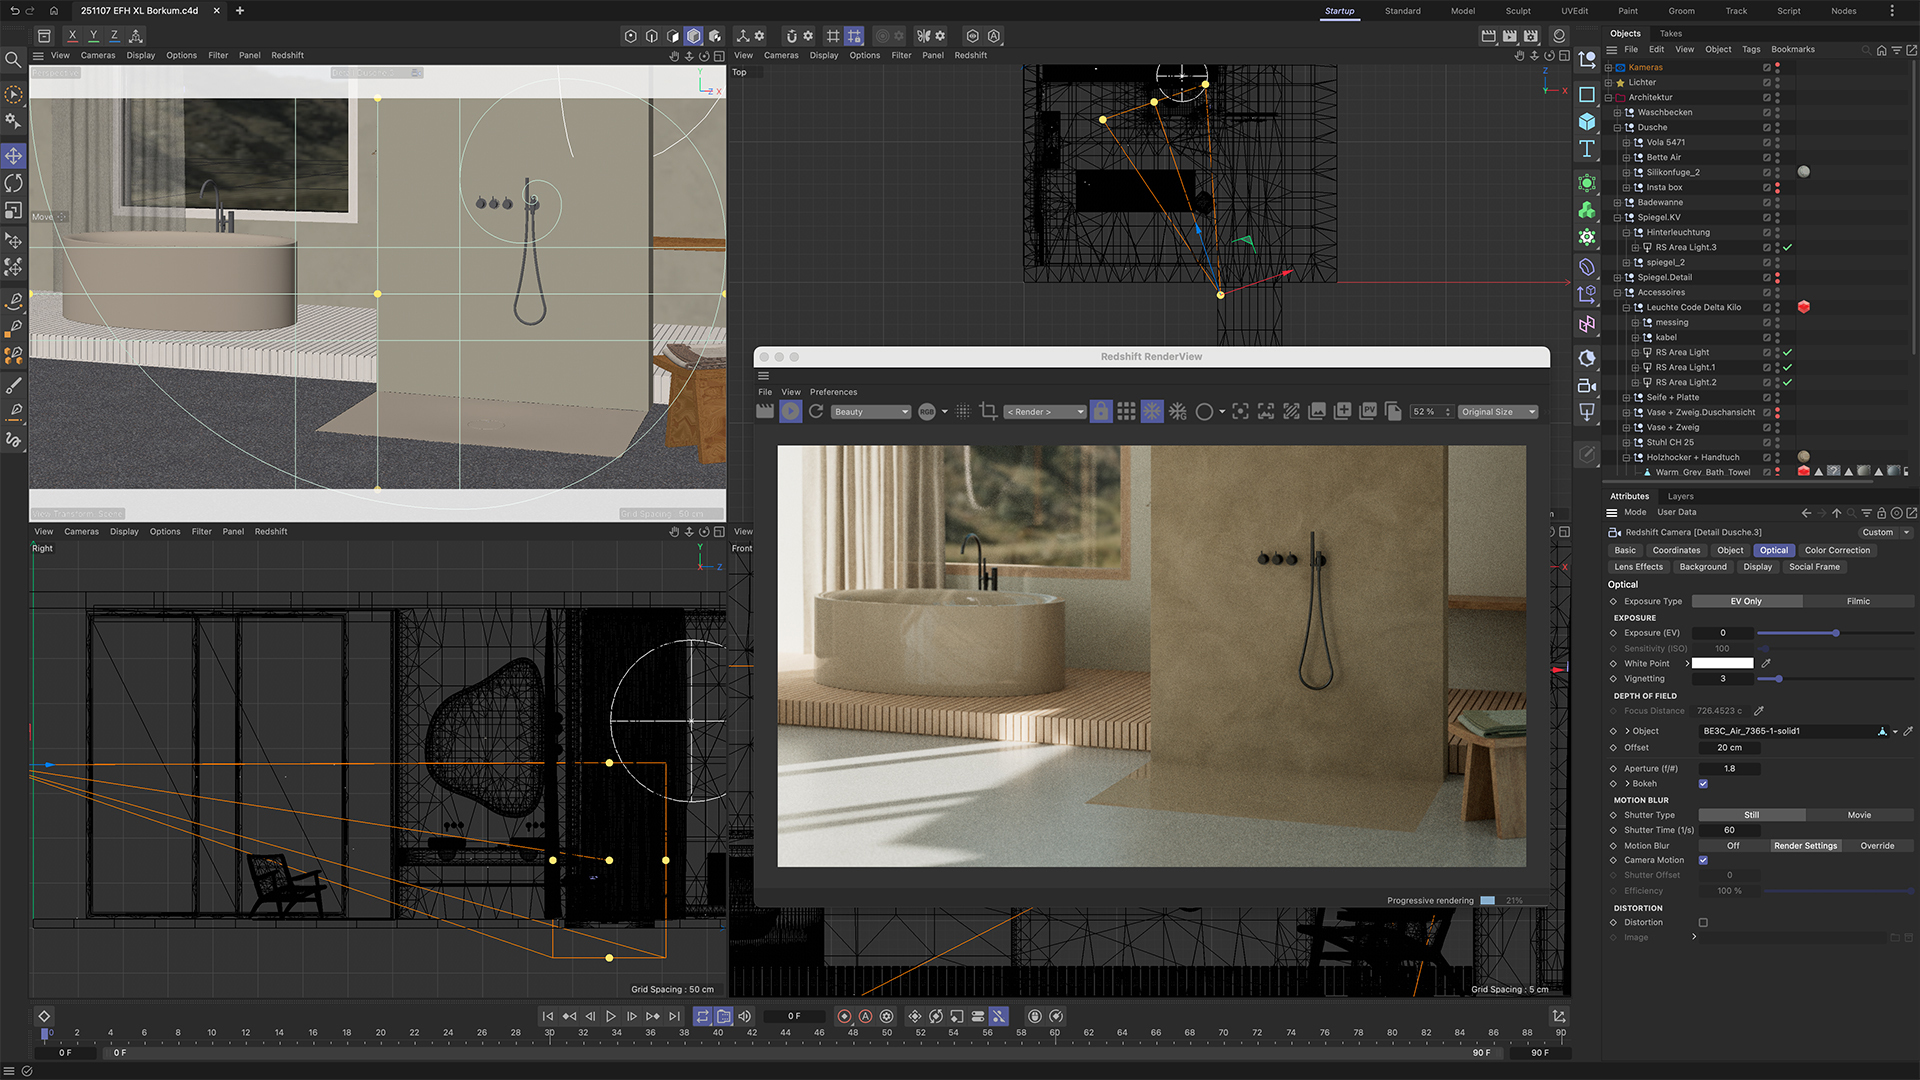
Task: Open the Preferences menu in RenderView
Action: (833, 392)
